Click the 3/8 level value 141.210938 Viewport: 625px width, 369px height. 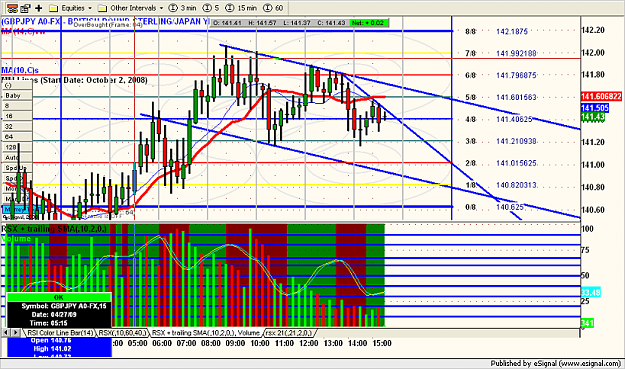pos(516,141)
